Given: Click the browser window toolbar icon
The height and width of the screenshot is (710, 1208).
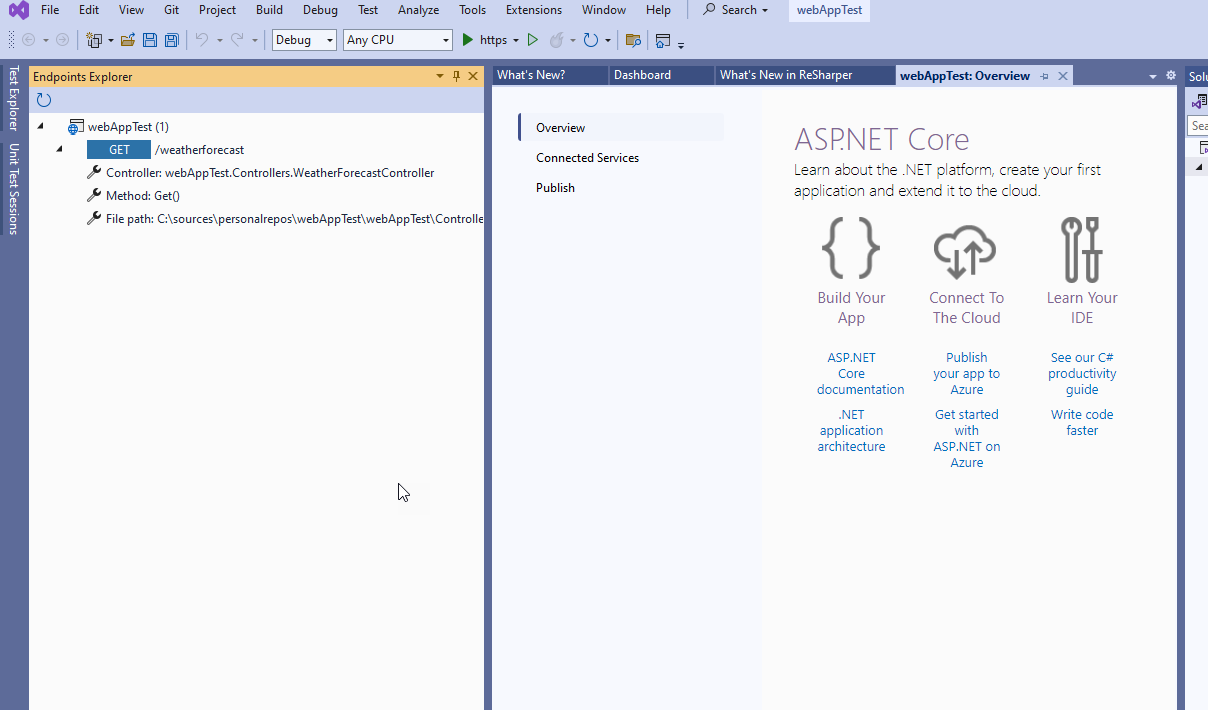Looking at the screenshot, I should click(663, 40).
